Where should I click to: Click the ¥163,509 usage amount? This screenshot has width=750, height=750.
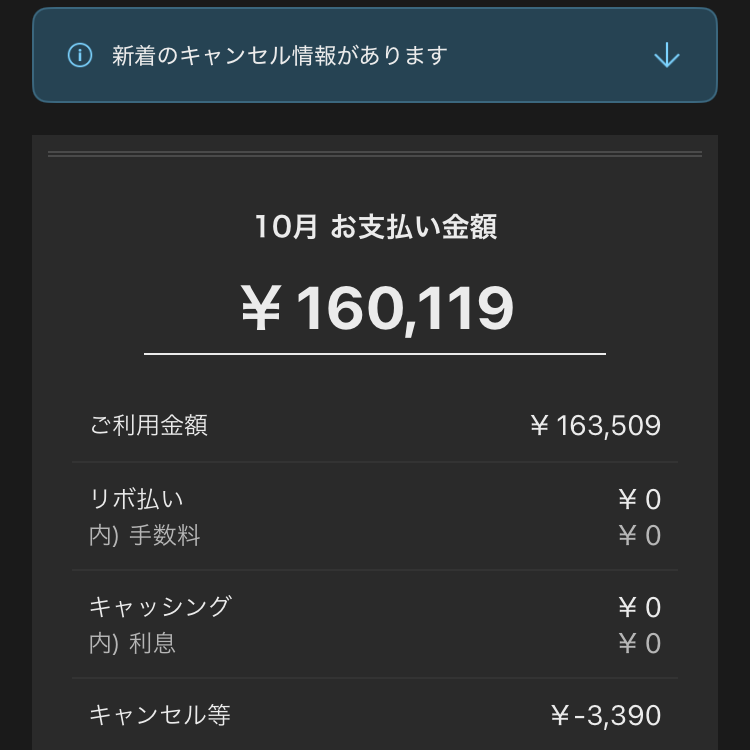[595, 426]
